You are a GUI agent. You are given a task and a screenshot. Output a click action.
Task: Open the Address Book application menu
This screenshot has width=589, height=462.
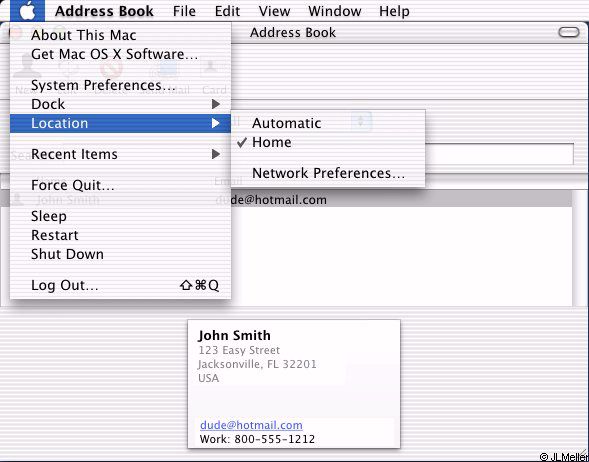(x=104, y=11)
